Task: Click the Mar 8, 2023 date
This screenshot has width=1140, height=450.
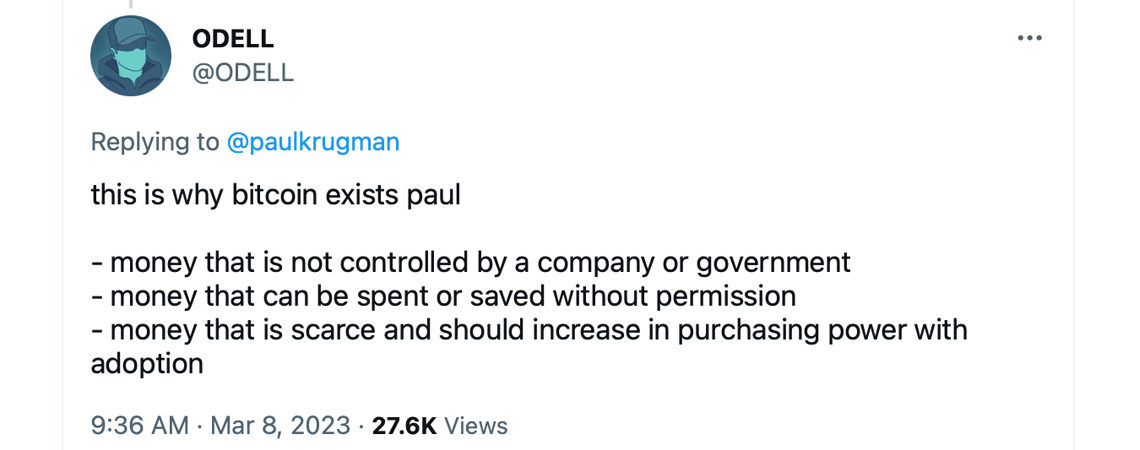Action: coord(278,425)
